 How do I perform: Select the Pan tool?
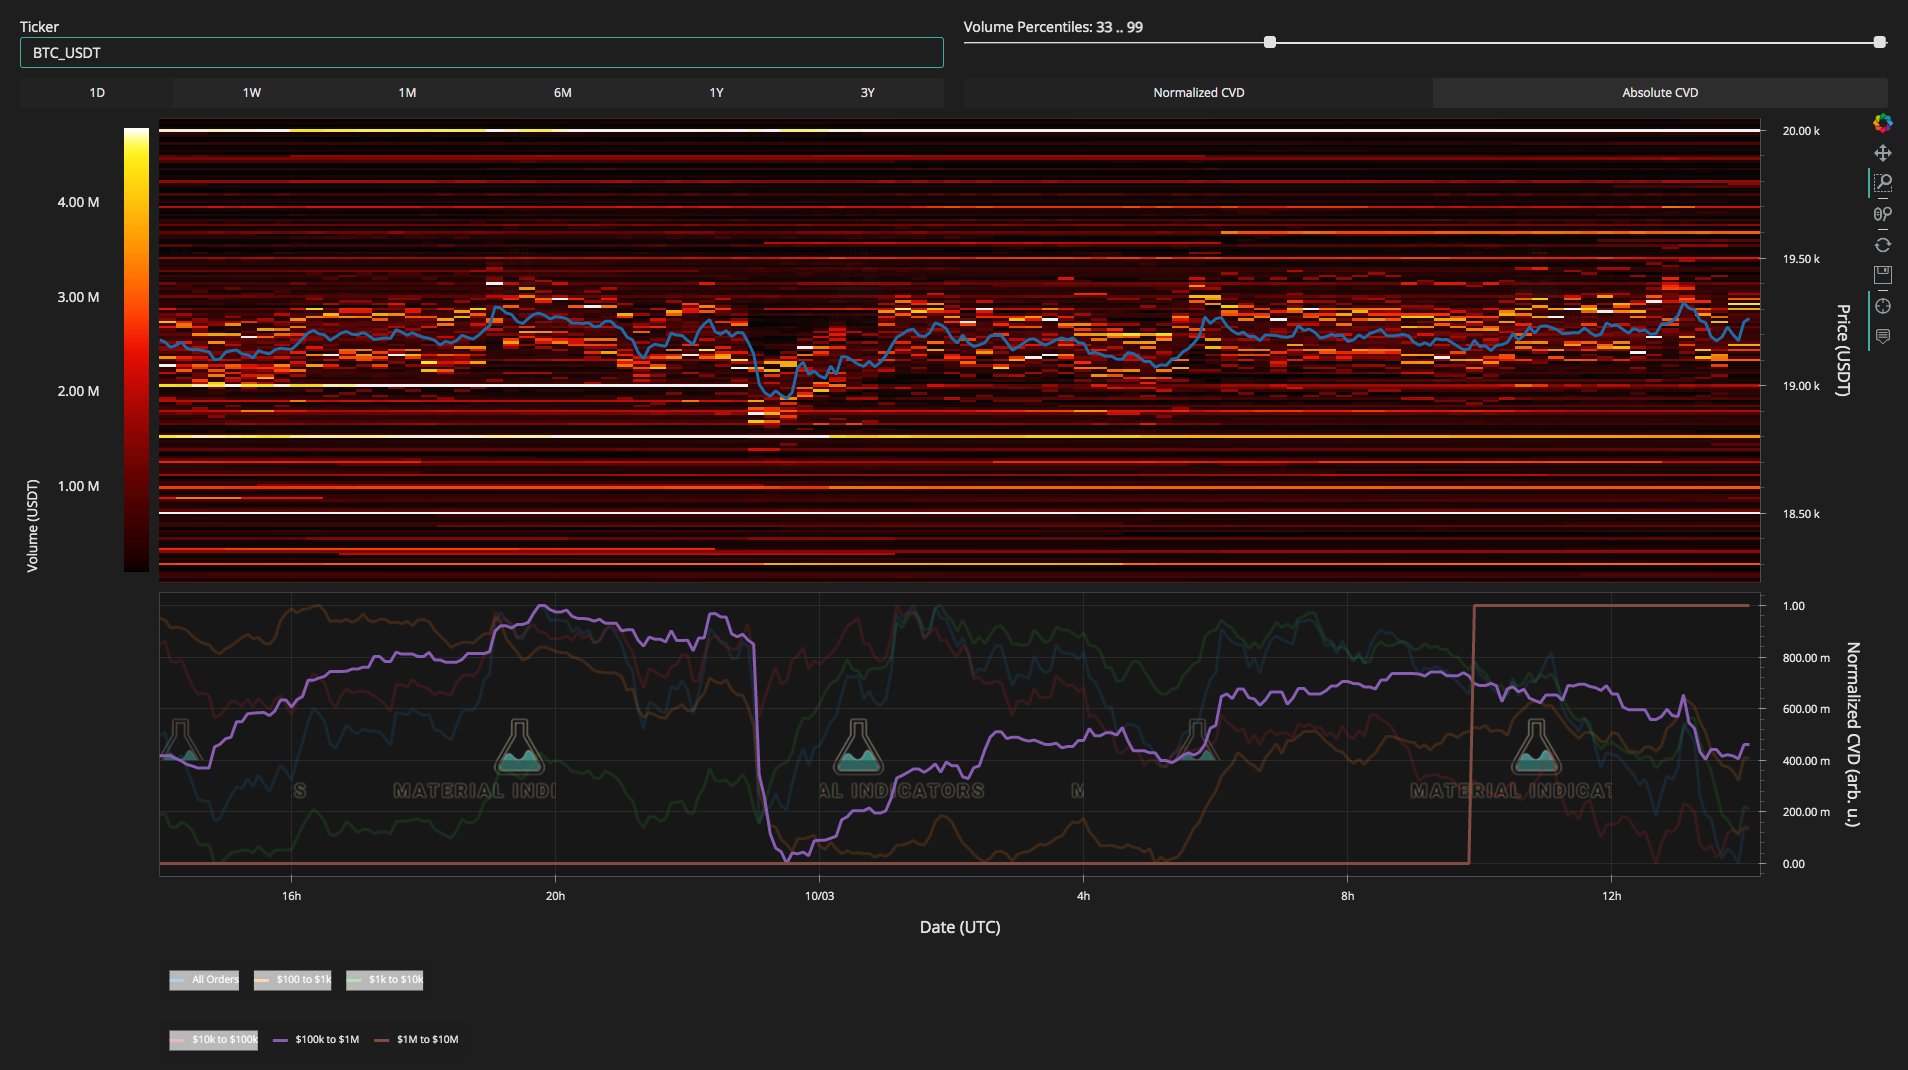click(x=1882, y=153)
